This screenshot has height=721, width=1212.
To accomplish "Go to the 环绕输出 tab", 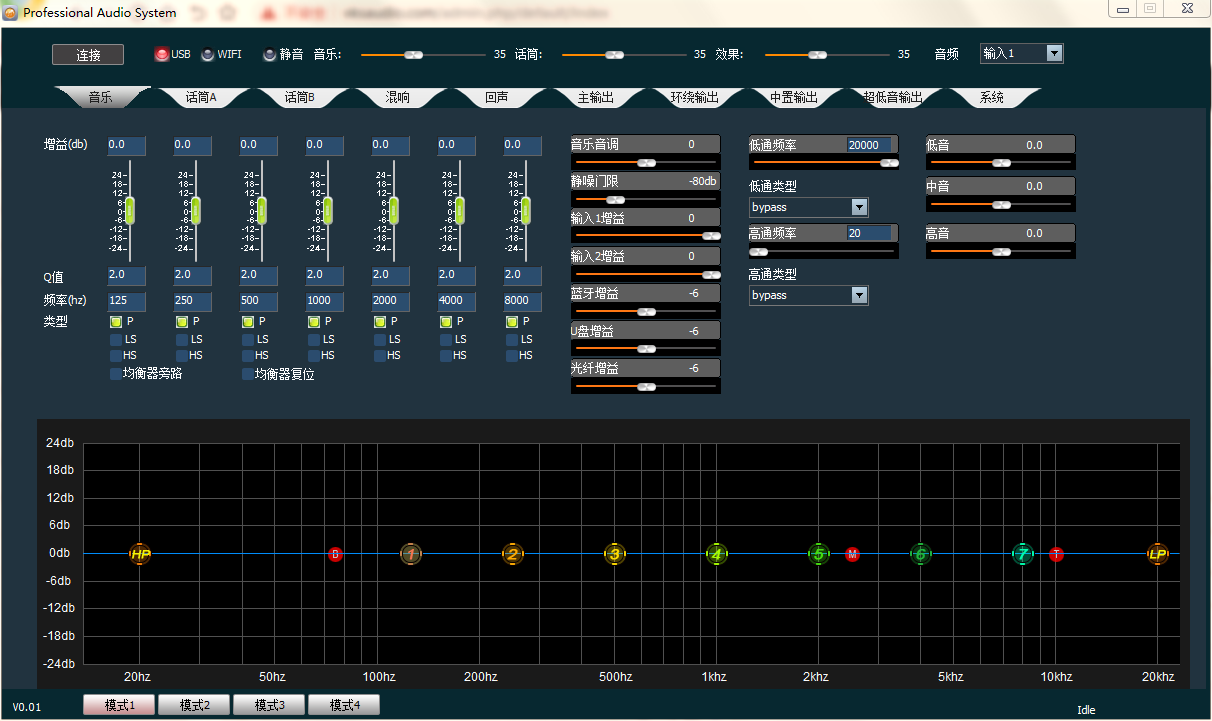I will (694, 98).
